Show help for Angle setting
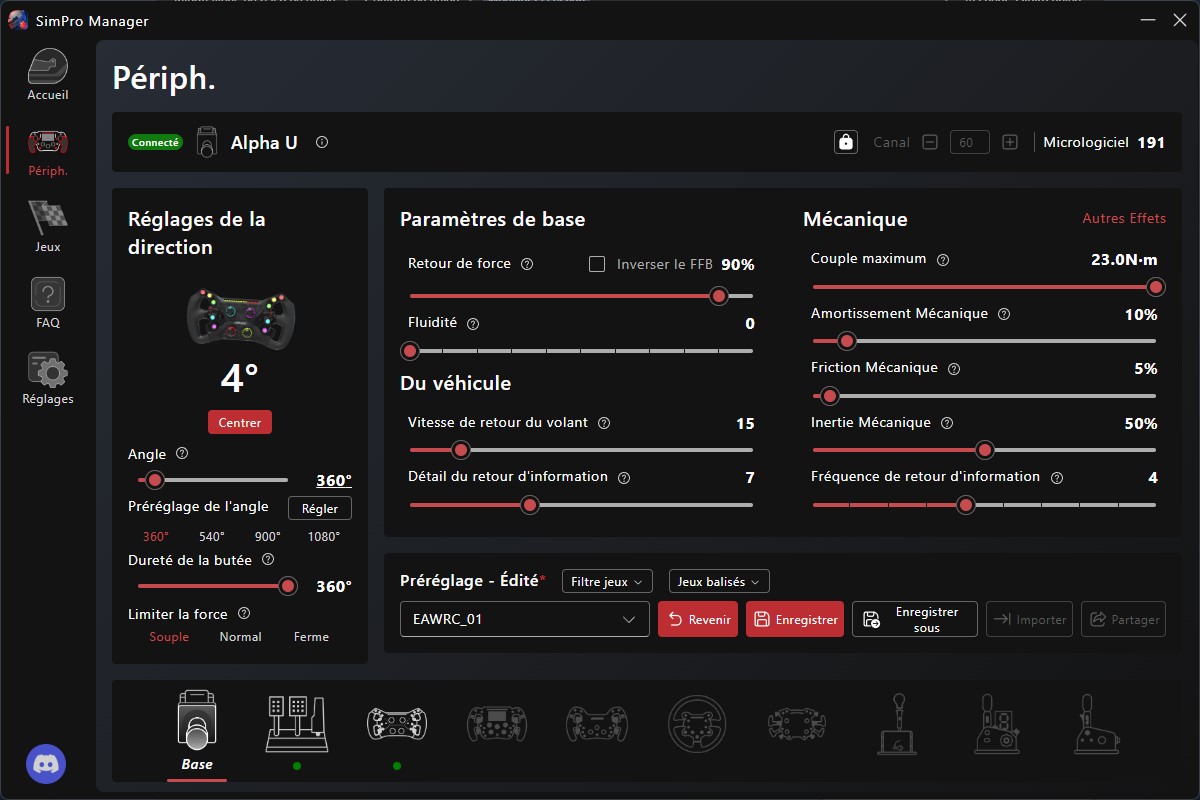Image resolution: width=1200 pixels, height=800 pixels. point(182,454)
